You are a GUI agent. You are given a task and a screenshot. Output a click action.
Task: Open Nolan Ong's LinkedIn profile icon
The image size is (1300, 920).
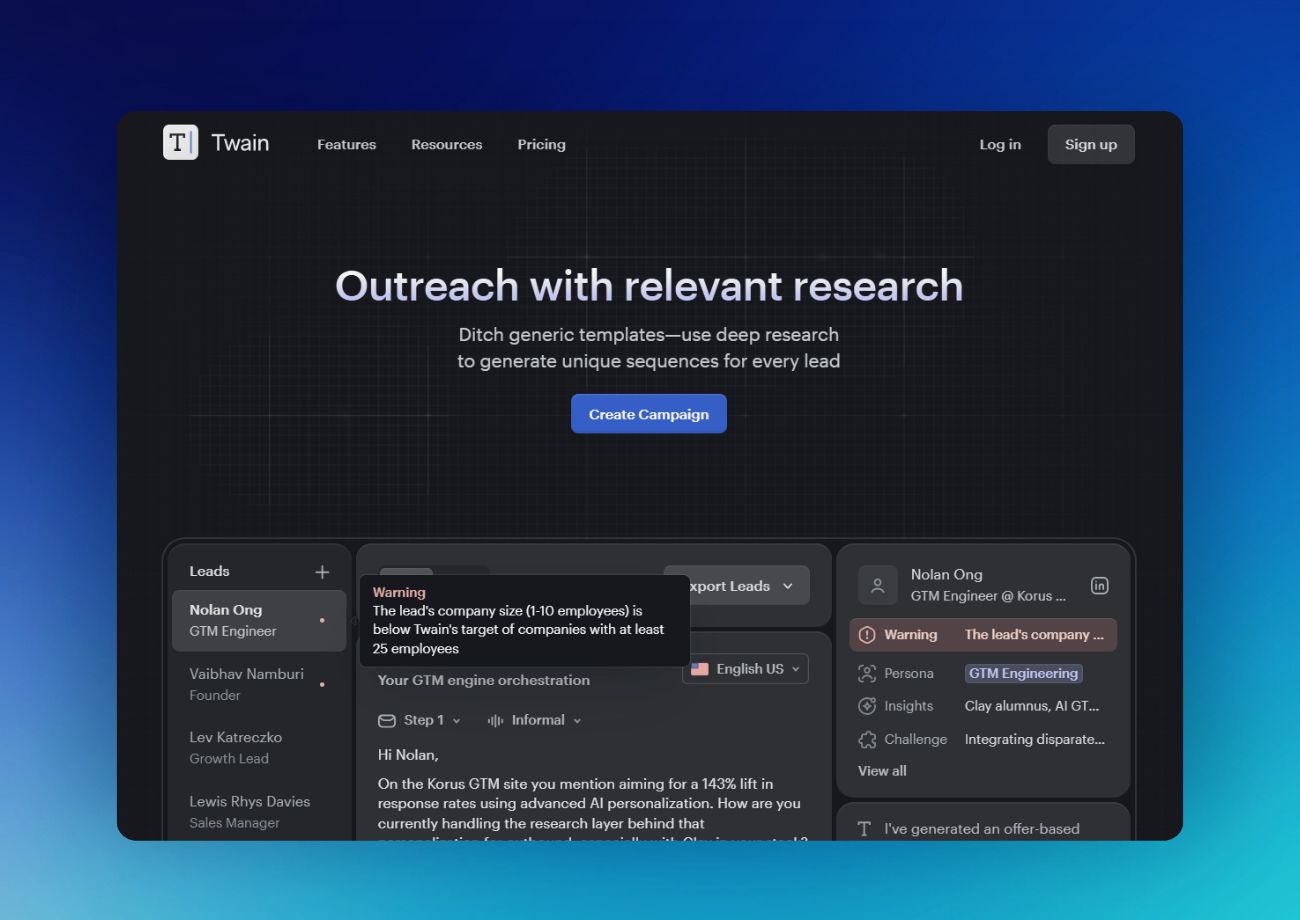click(1099, 586)
